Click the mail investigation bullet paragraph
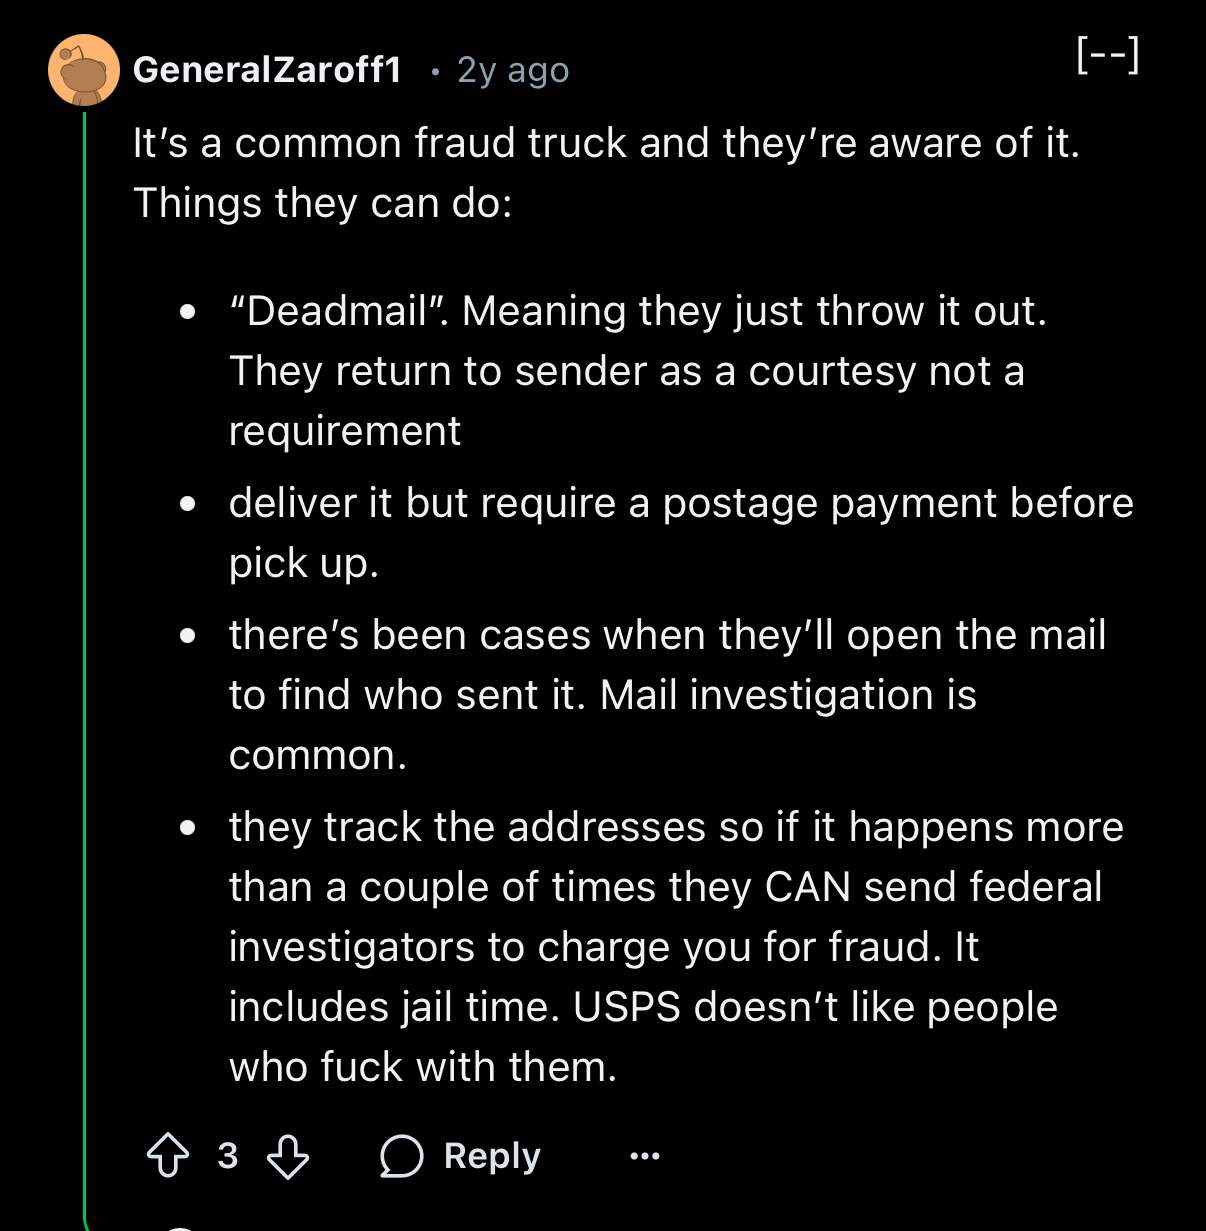Screen dimensions: 1206x1231 point(667,695)
